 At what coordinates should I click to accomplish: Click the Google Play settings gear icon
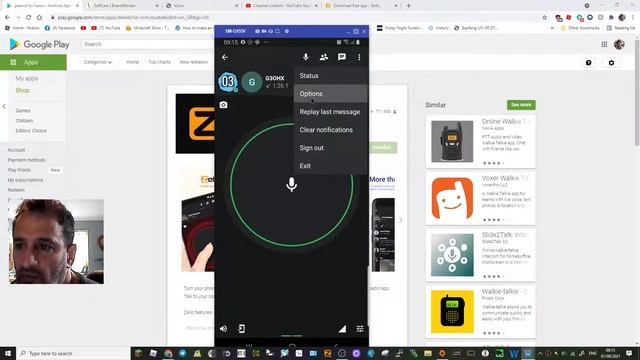611,63
